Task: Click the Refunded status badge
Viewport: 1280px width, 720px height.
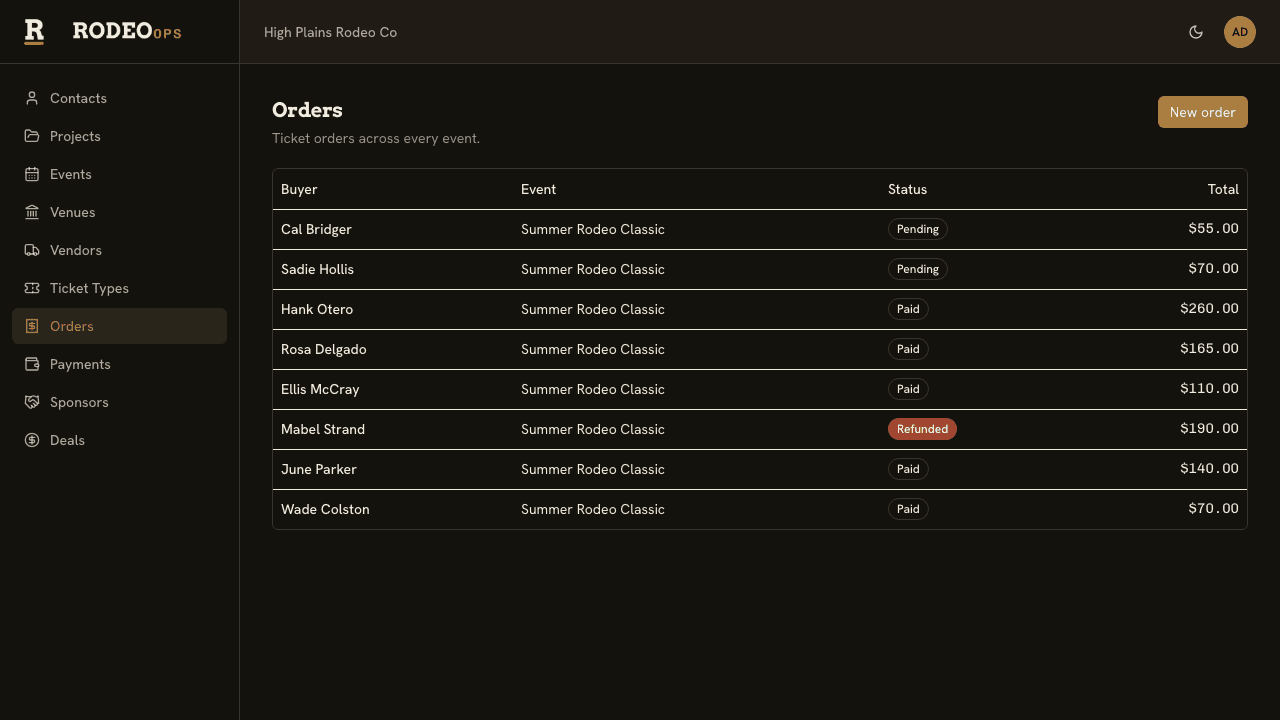Action: pyautogui.click(x=922, y=429)
